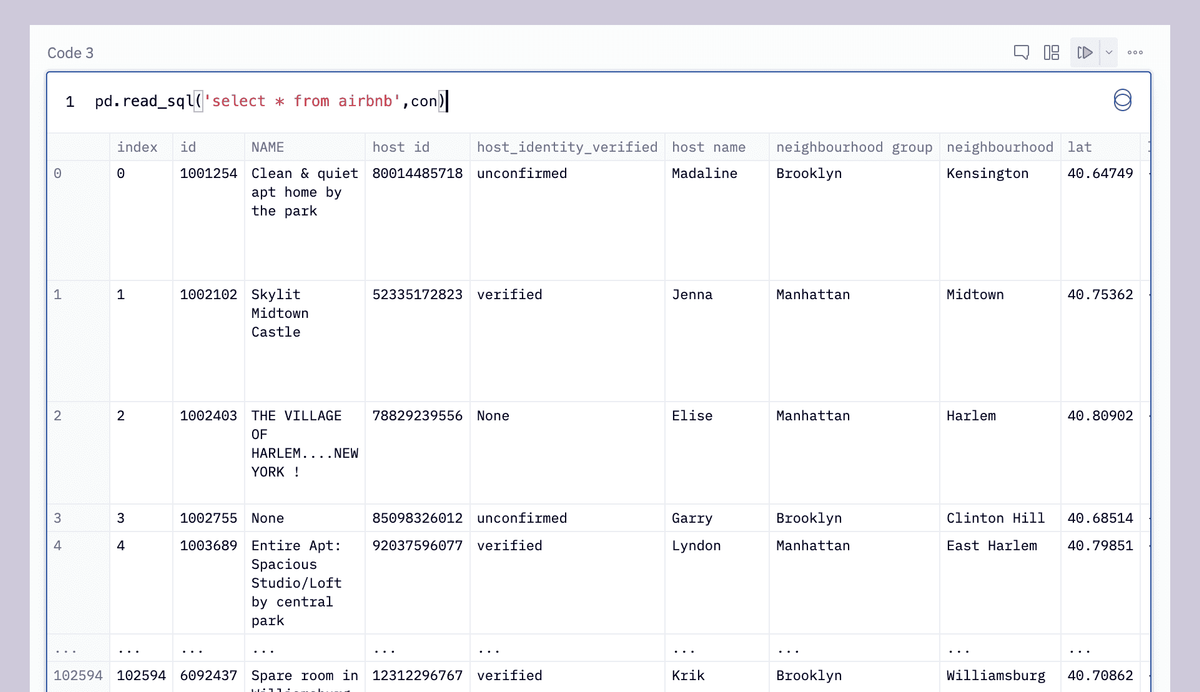Click the Harlem neighbourhood cell
This screenshot has width=1200, height=692.
971,415
